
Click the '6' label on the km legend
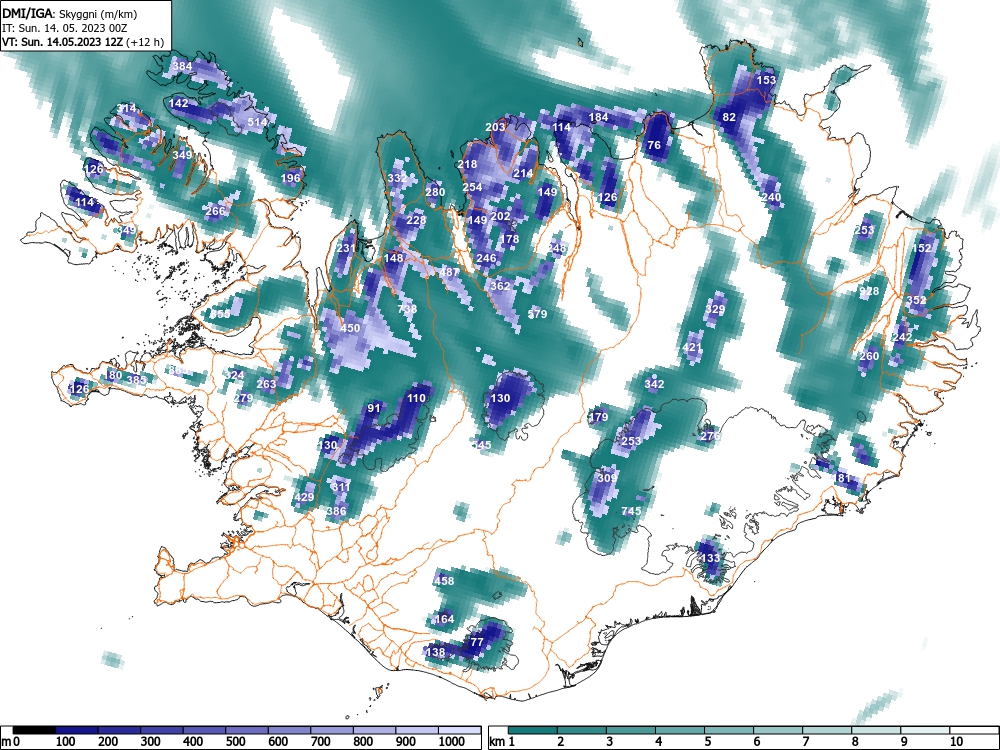click(x=756, y=742)
